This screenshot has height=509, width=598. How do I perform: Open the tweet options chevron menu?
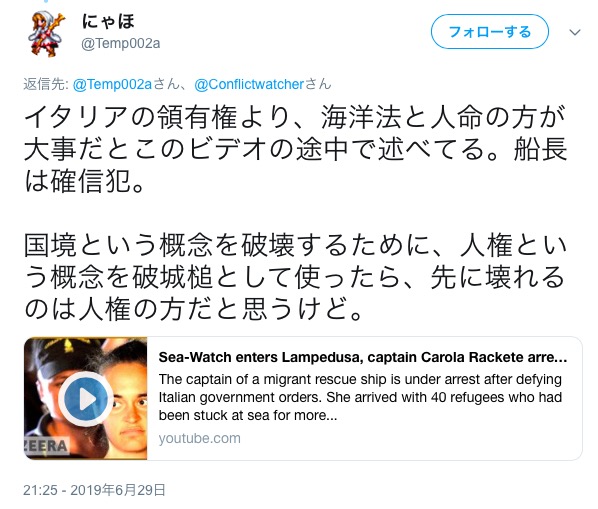point(575,32)
